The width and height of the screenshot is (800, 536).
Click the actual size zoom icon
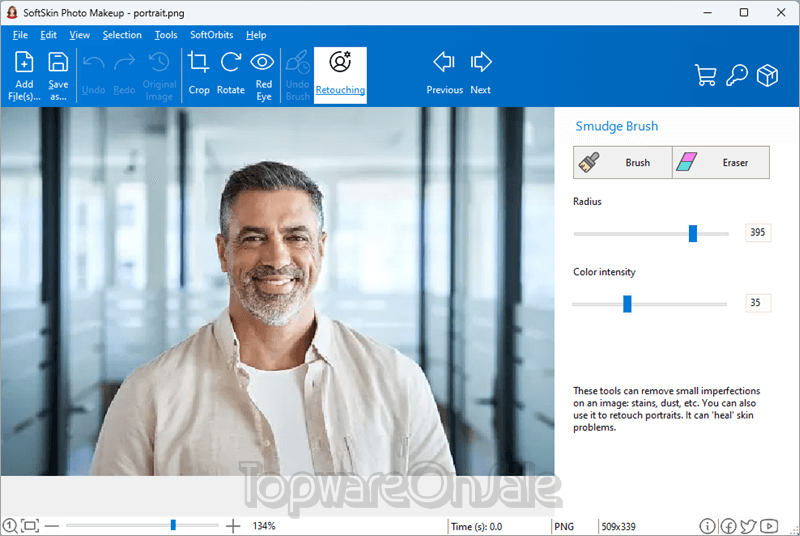[x=10, y=525]
